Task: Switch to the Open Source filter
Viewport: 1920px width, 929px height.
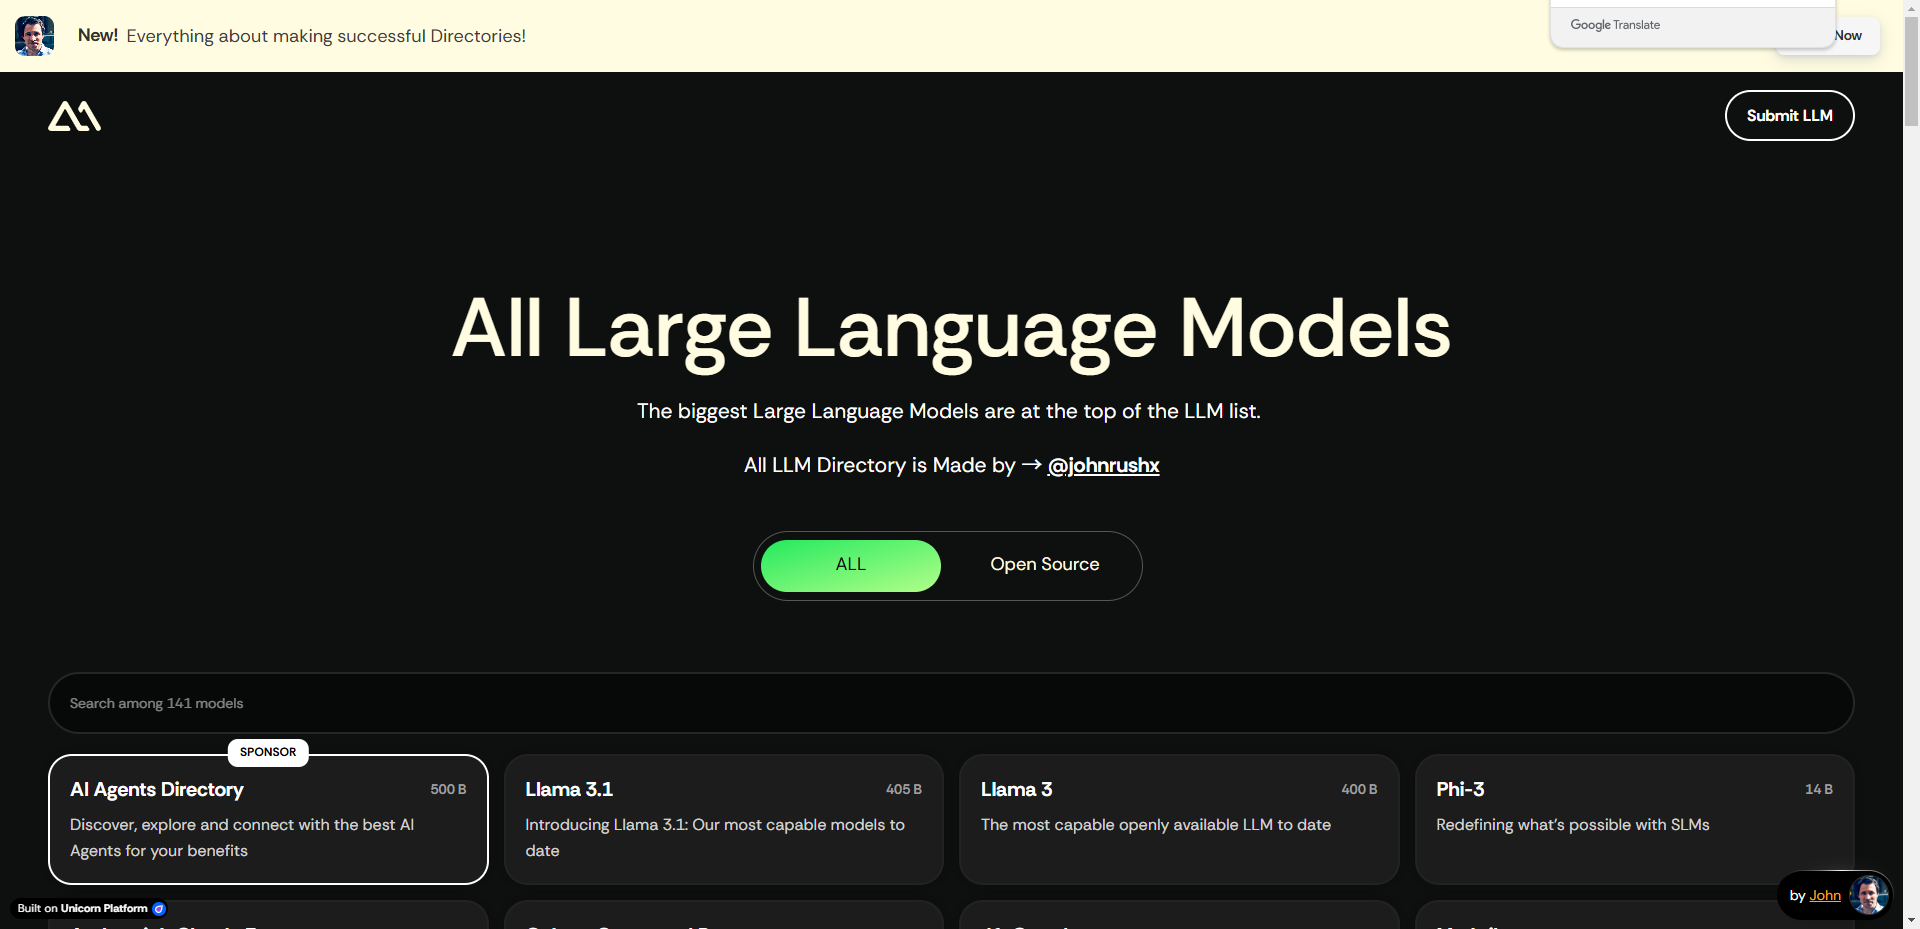Action: 1044,565
